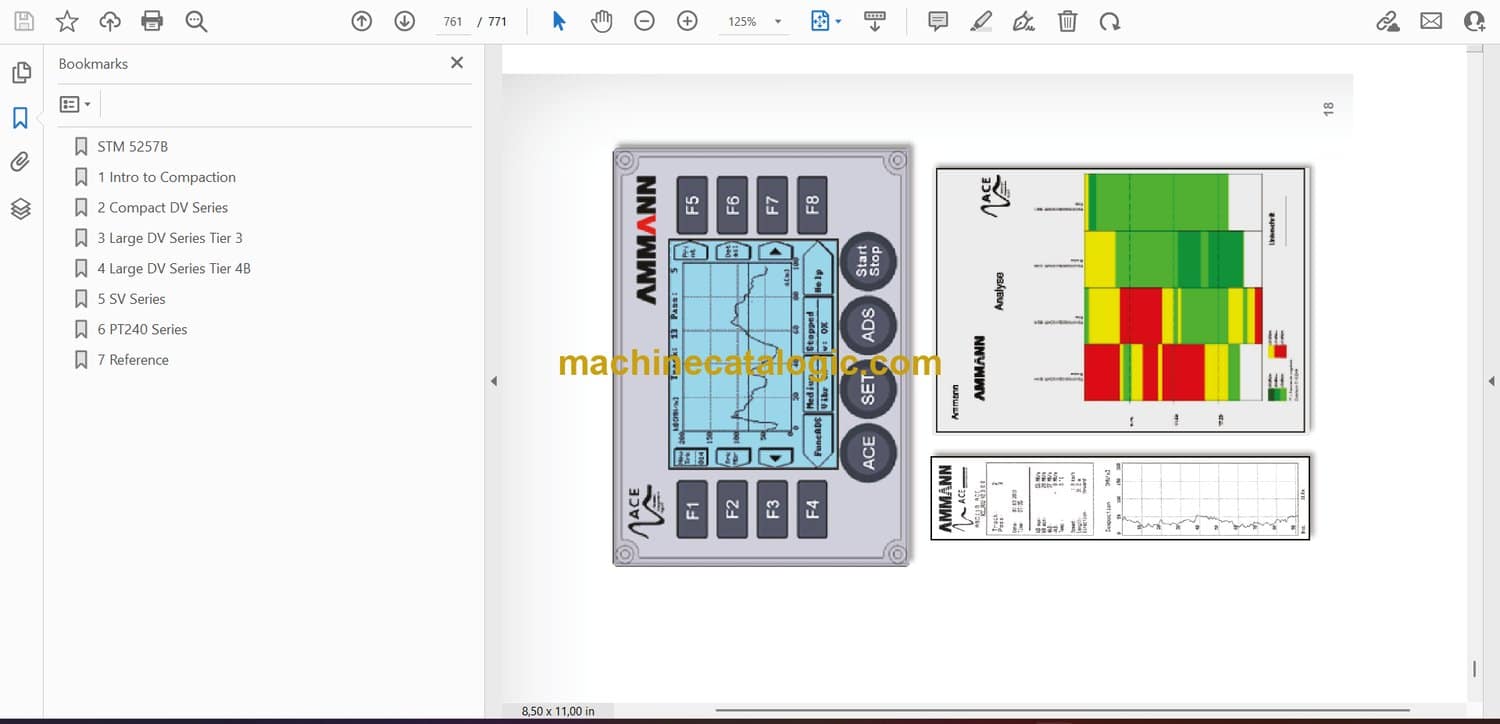Screen dimensions: 1500x724
Task: Zoom out using the minus button
Action: 644,21
